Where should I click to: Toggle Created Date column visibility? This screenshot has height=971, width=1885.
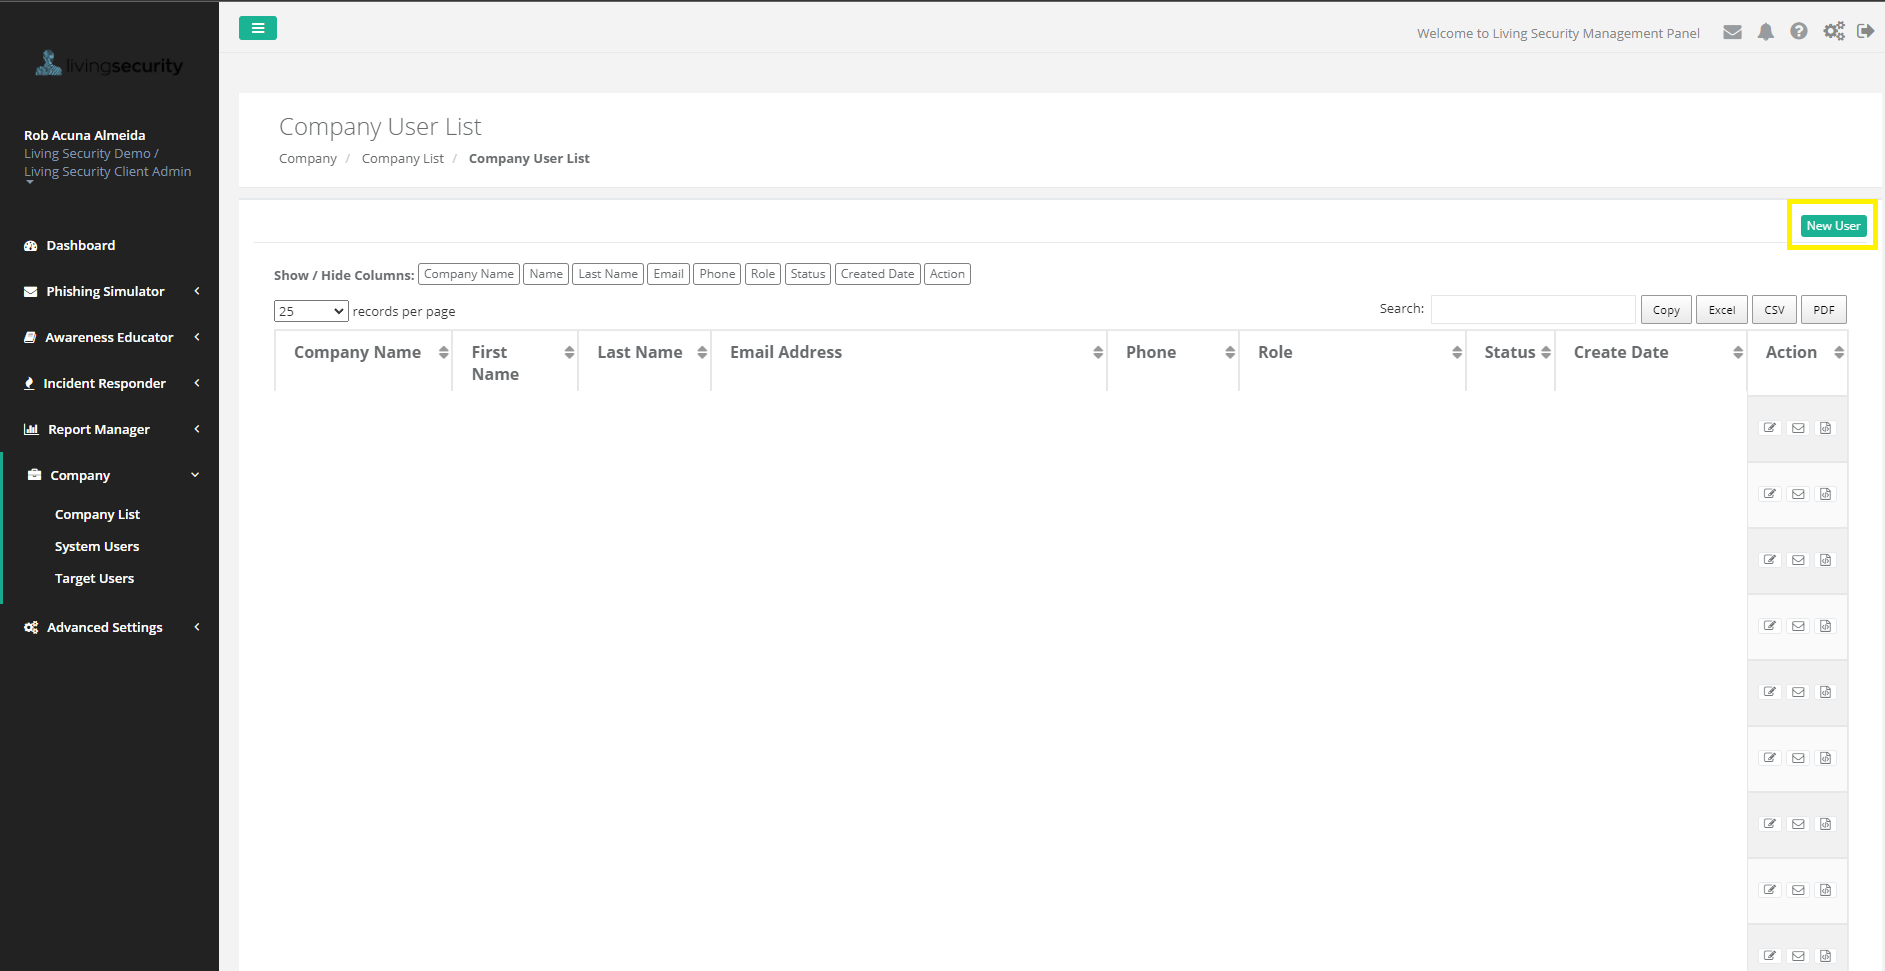(877, 274)
